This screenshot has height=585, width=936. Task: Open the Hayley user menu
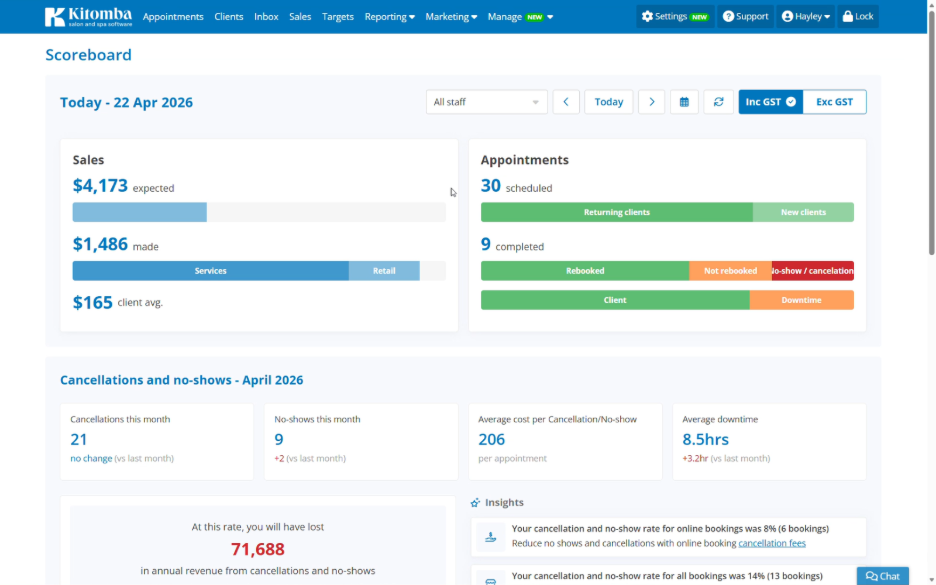[x=805, y=17]
